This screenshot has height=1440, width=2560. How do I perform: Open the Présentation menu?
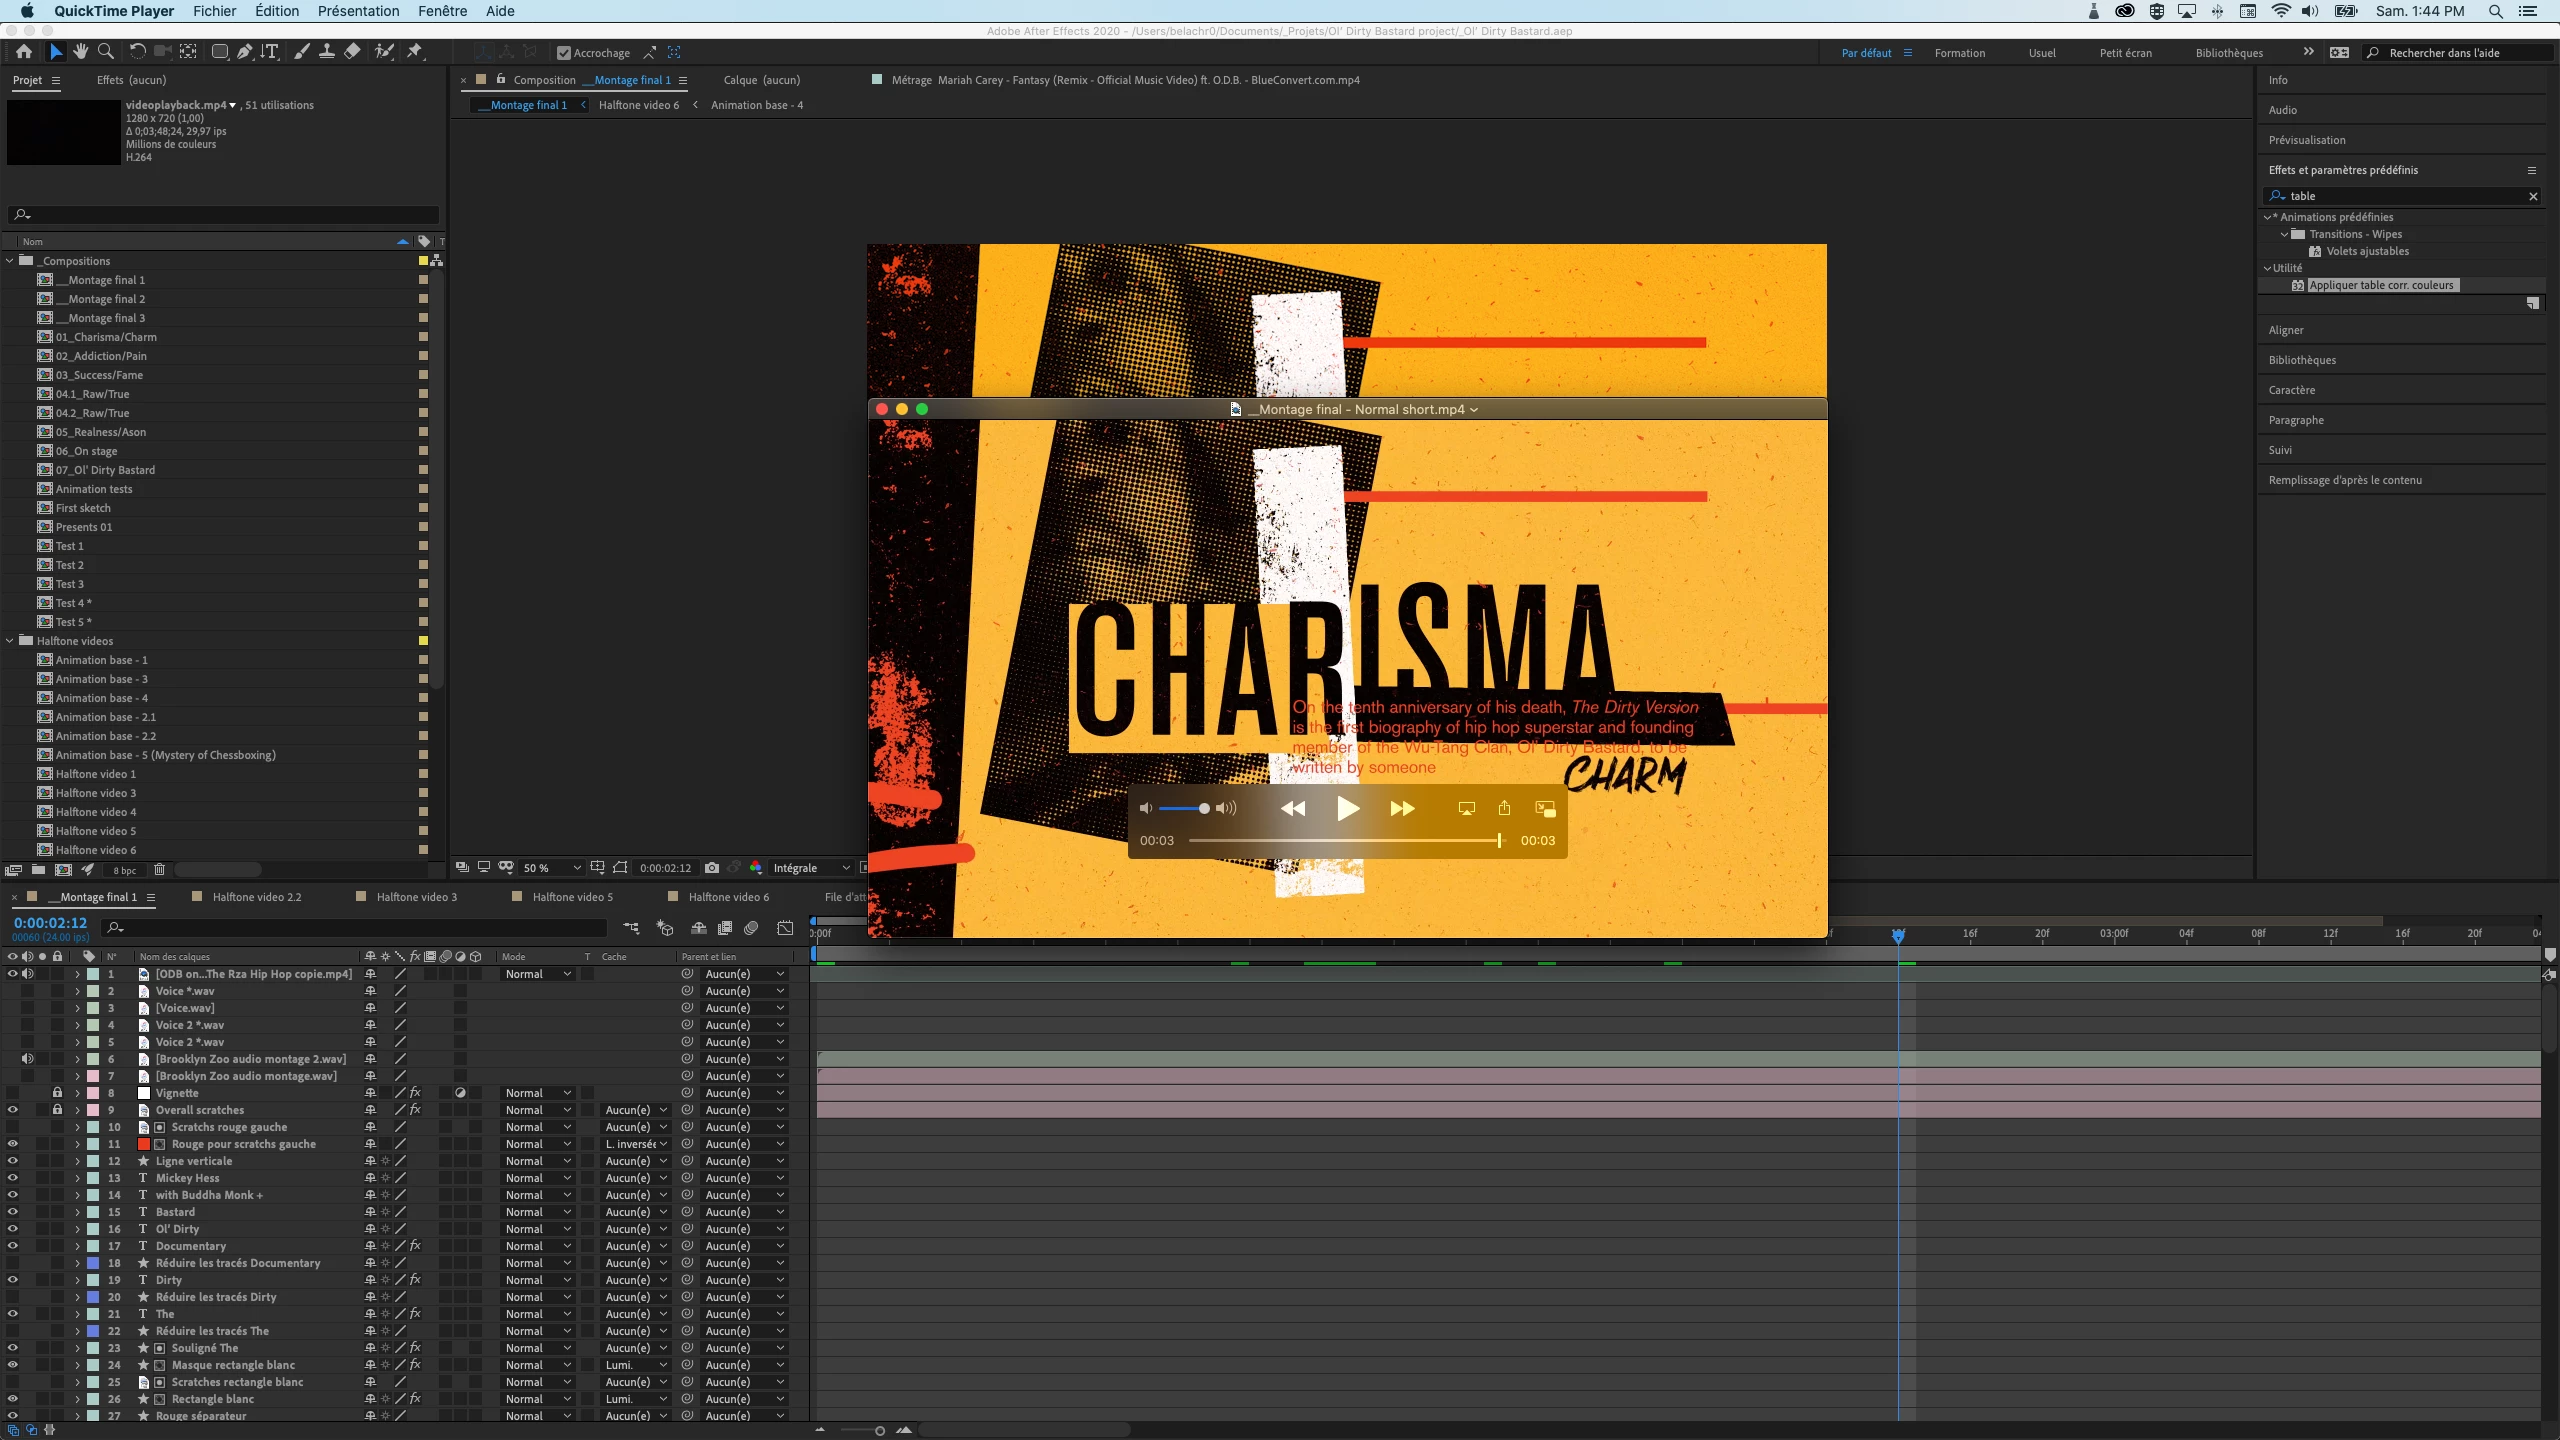click(358, 11)
